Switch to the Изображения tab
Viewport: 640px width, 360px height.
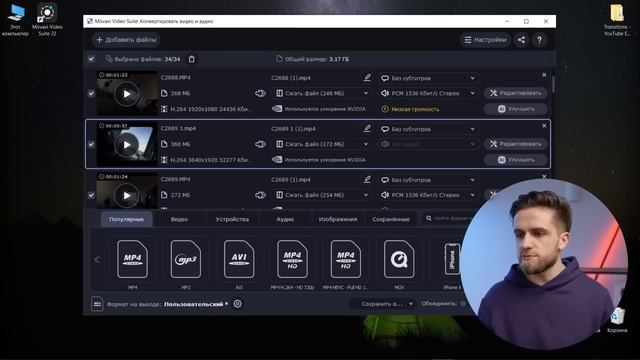pyautogui.click(x=338, y=219)
